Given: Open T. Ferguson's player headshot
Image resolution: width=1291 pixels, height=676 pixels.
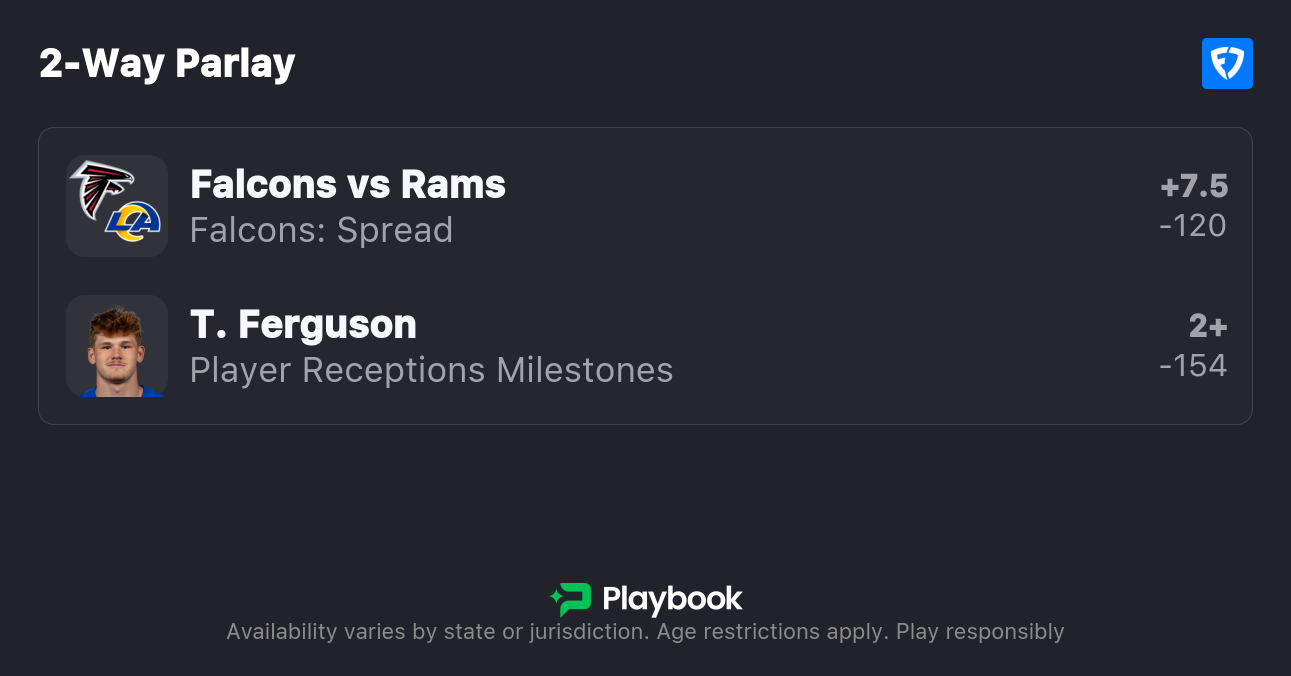Looking at the screenshot, I should coord(117,346).
